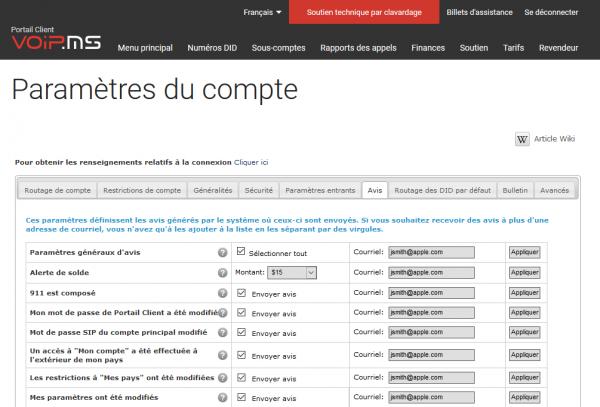Open the Finances navigation menu

click(428, 48)
